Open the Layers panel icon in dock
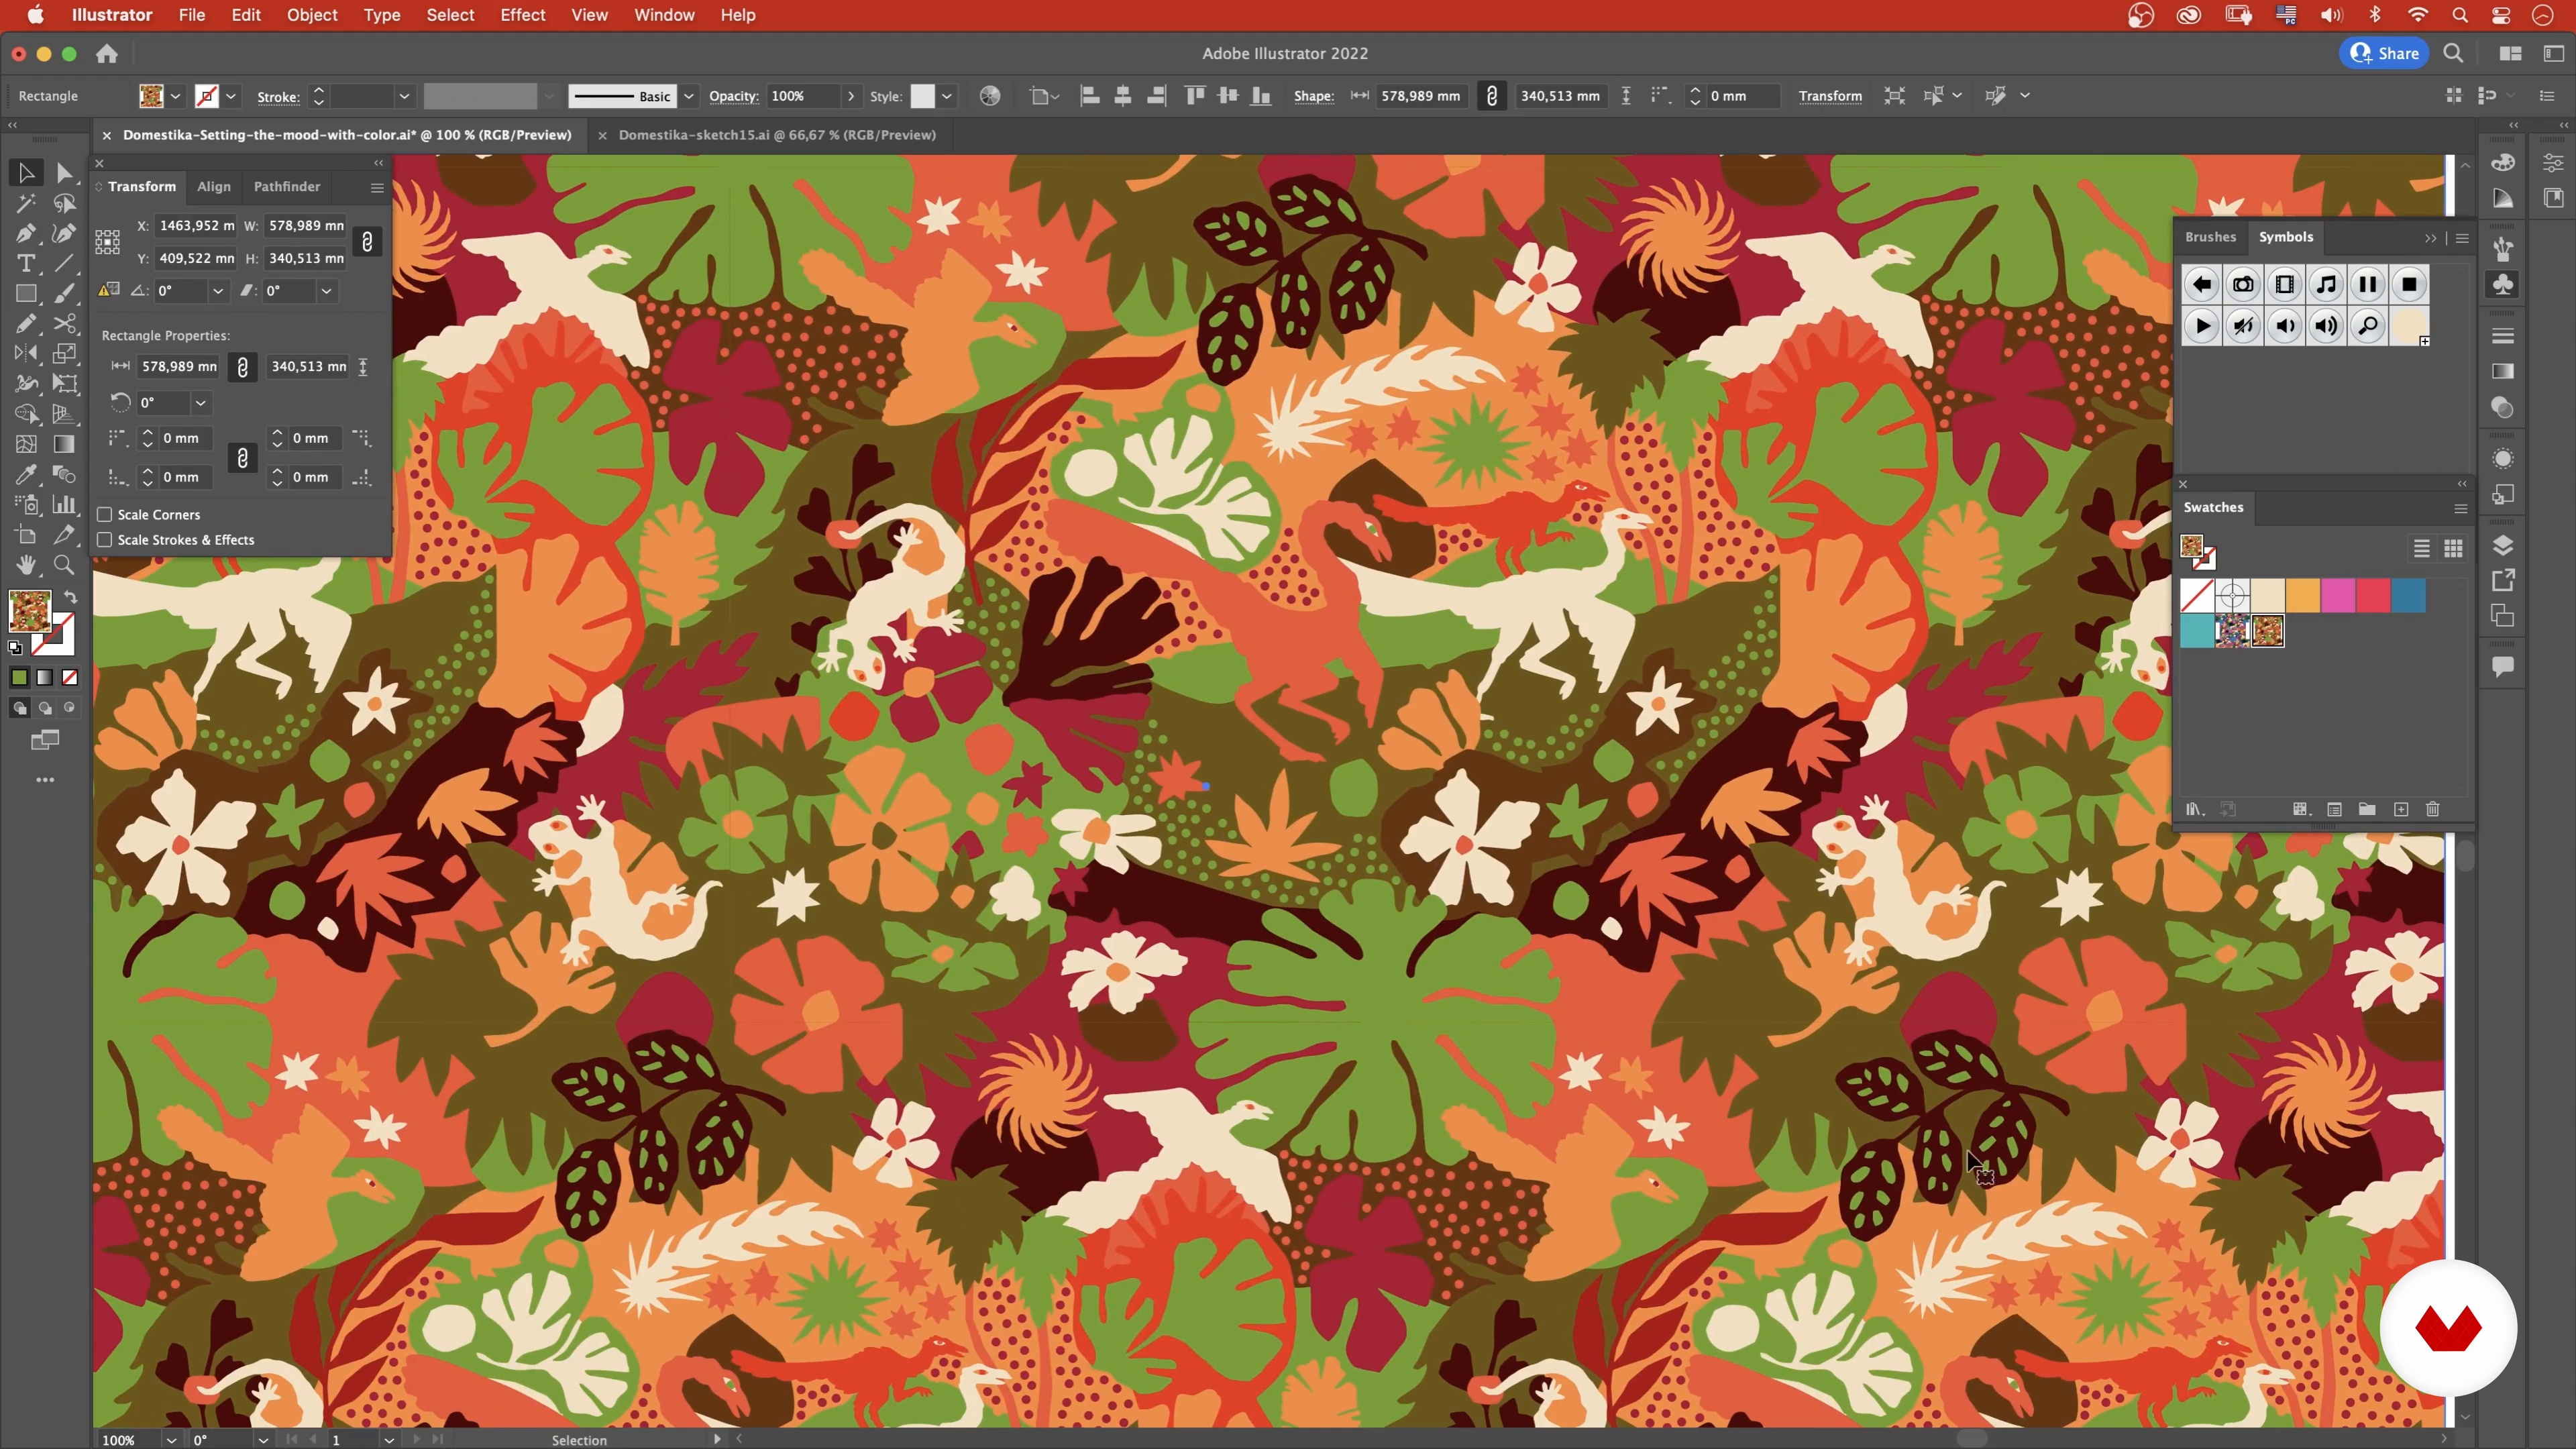Viewport: 2576px width, 1449px height. click(x=2502, y=546)
